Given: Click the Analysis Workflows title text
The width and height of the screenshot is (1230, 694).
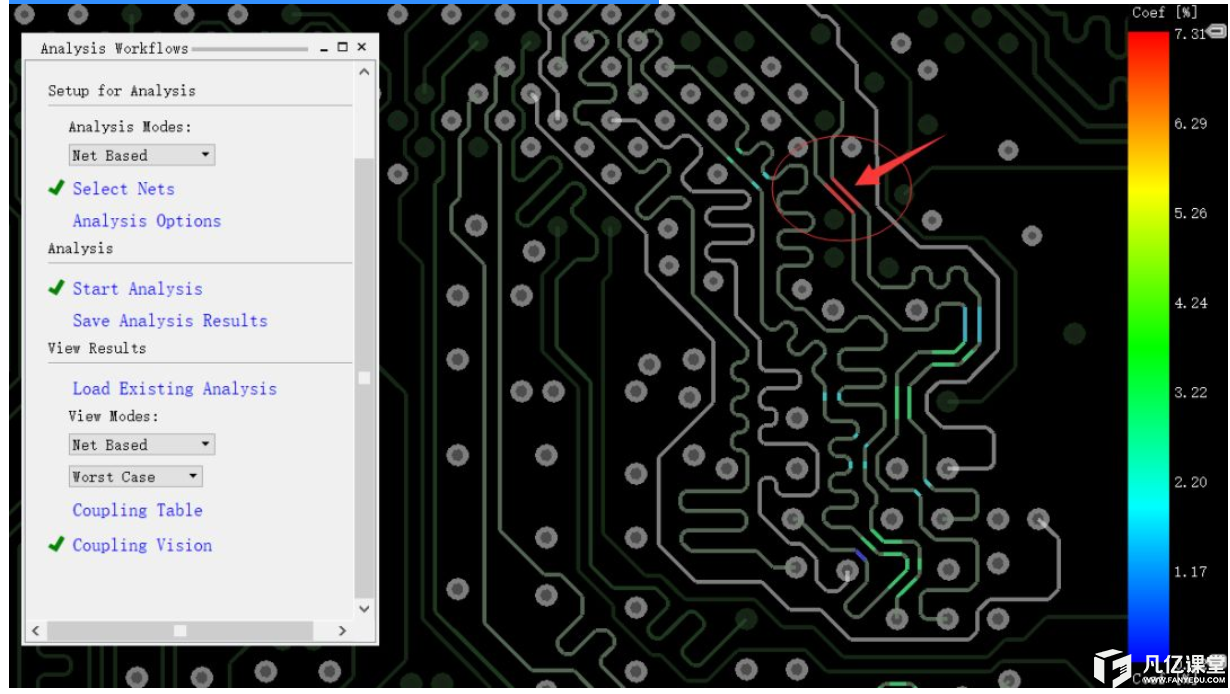Looking at the screenshot, I should [114, 48].
